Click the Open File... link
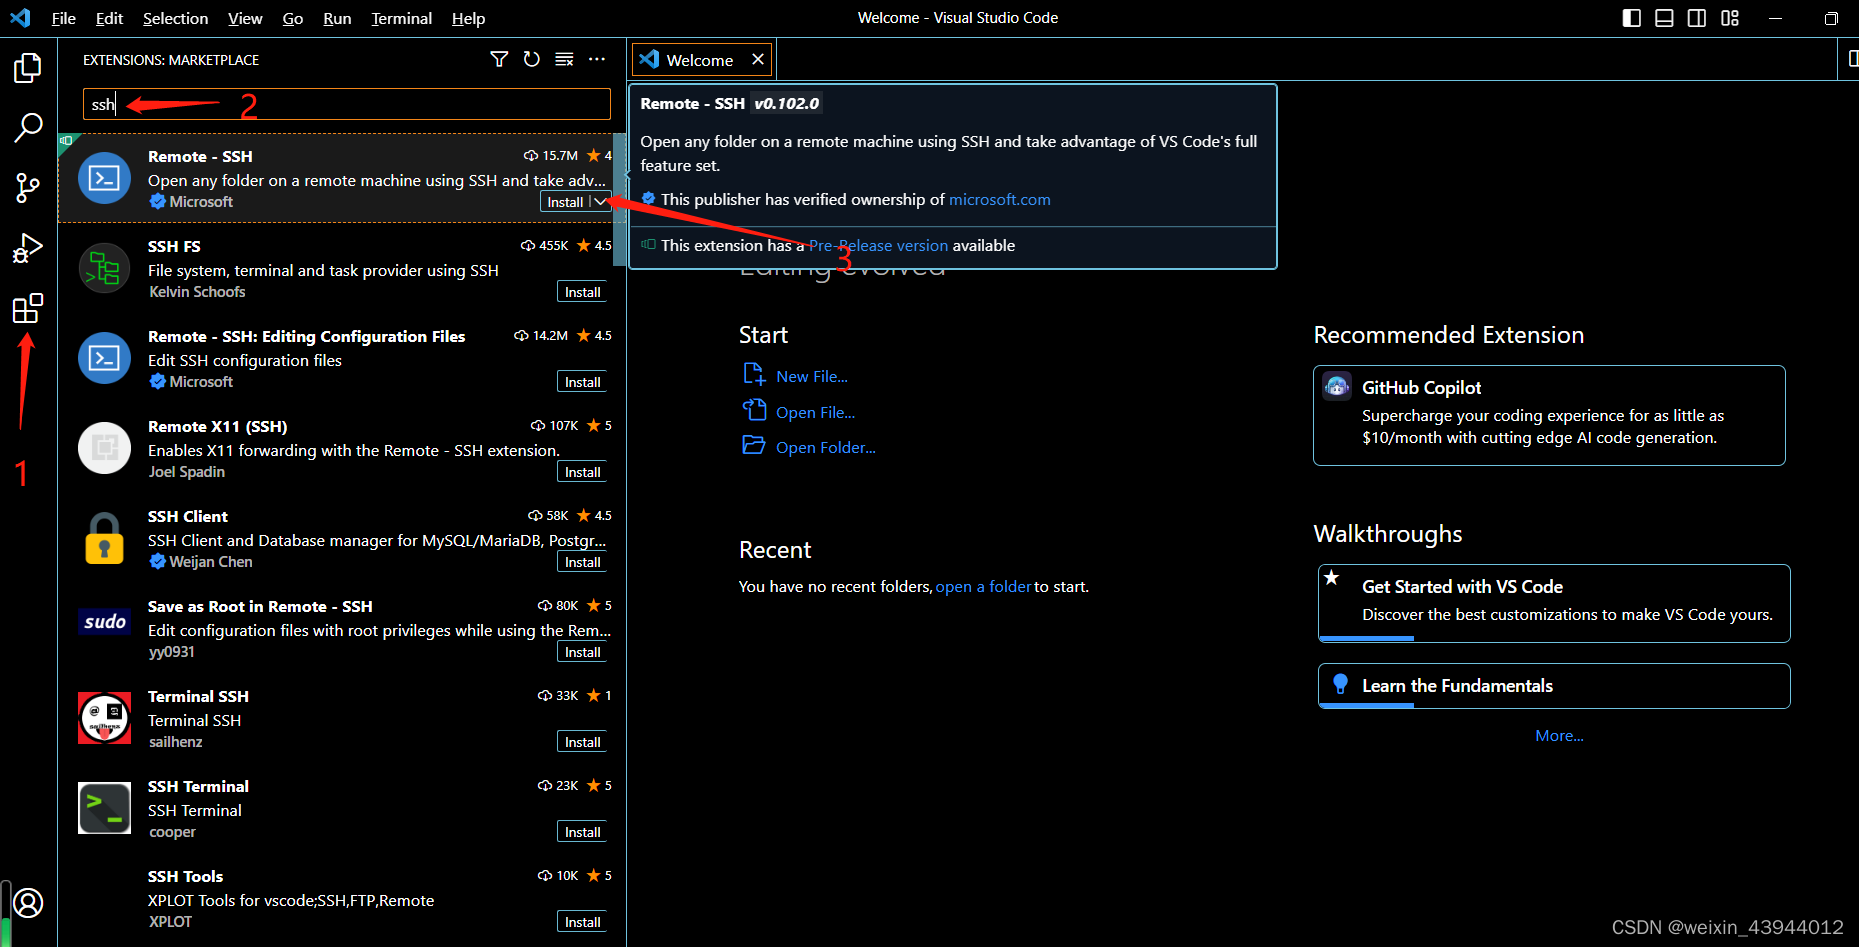 coord(815,412)
